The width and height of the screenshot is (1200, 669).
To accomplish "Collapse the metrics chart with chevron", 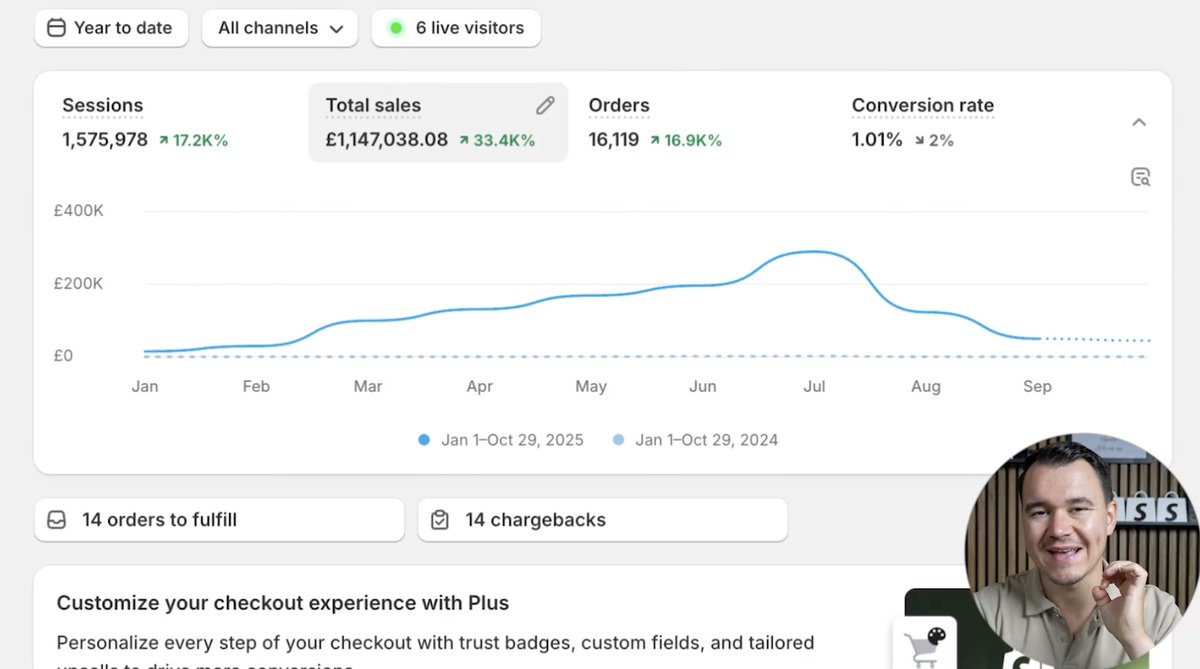I will tap(1139, 122).
